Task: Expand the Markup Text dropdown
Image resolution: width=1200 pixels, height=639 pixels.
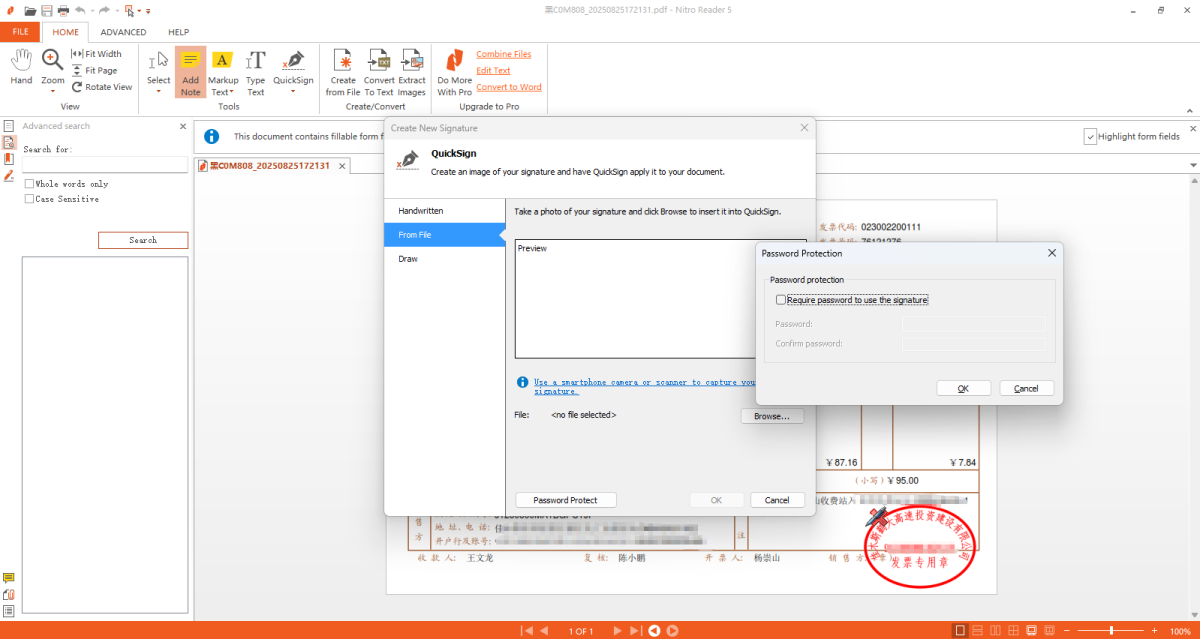Action: [232, 92]
